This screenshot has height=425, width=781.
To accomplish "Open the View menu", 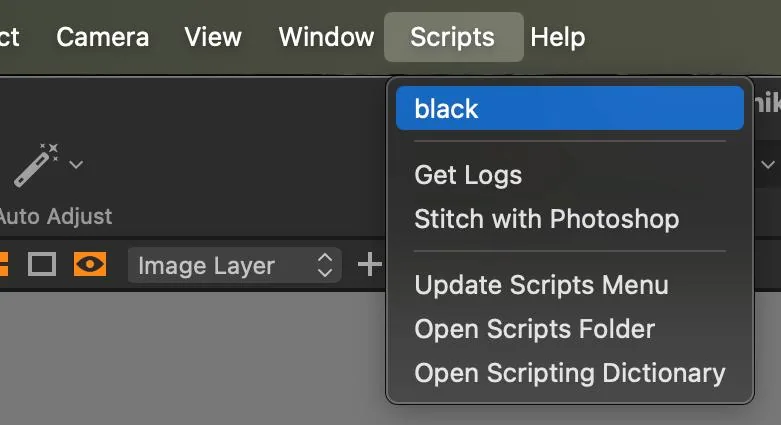I will point(213,37).
